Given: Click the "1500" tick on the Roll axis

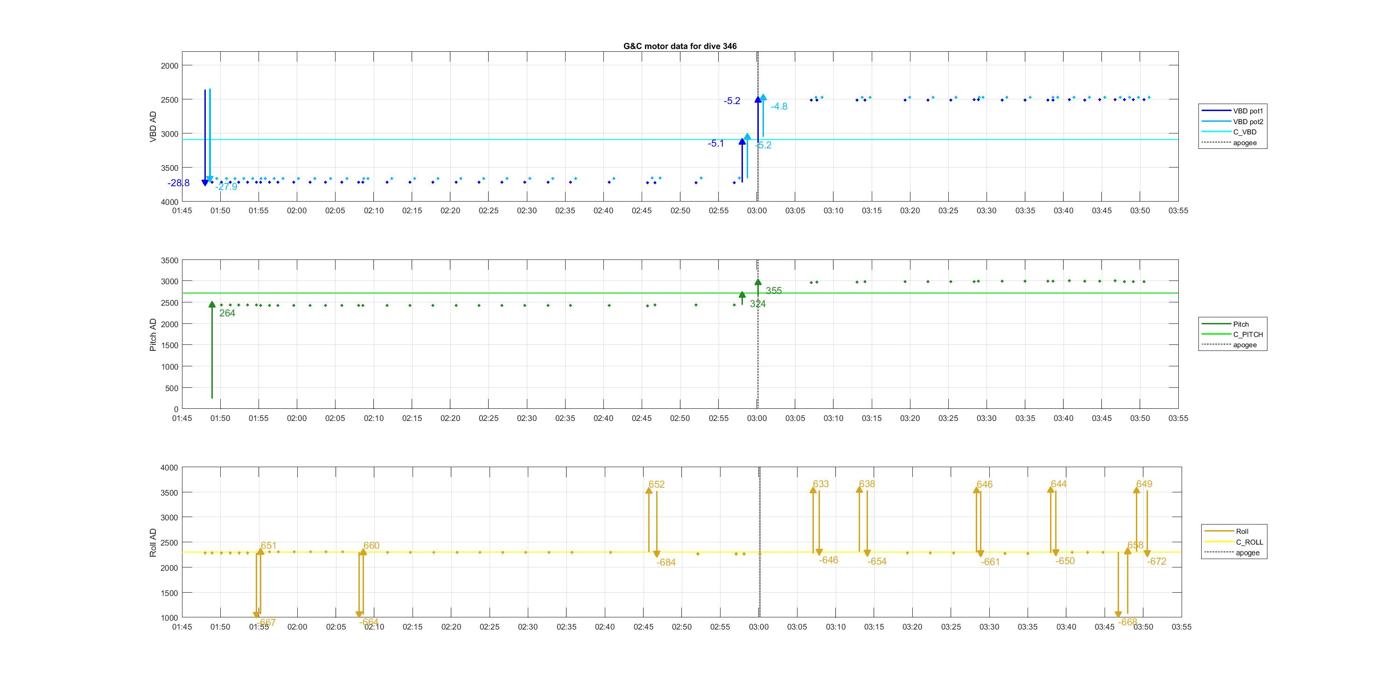Looking at the screenshot, I should coord(169,593).
